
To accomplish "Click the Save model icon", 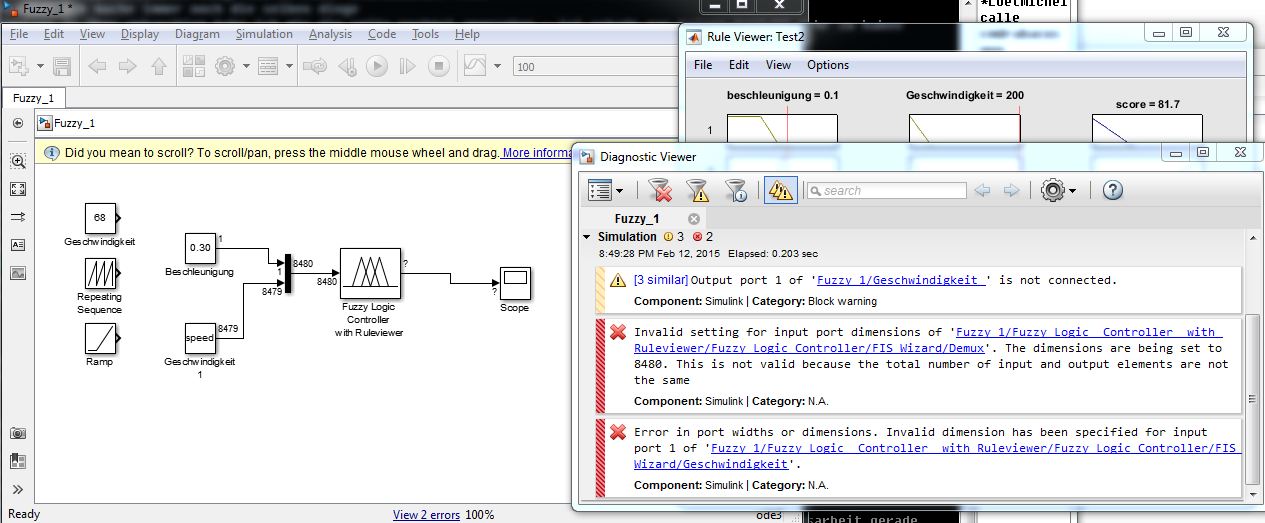I will click(62, 67).
